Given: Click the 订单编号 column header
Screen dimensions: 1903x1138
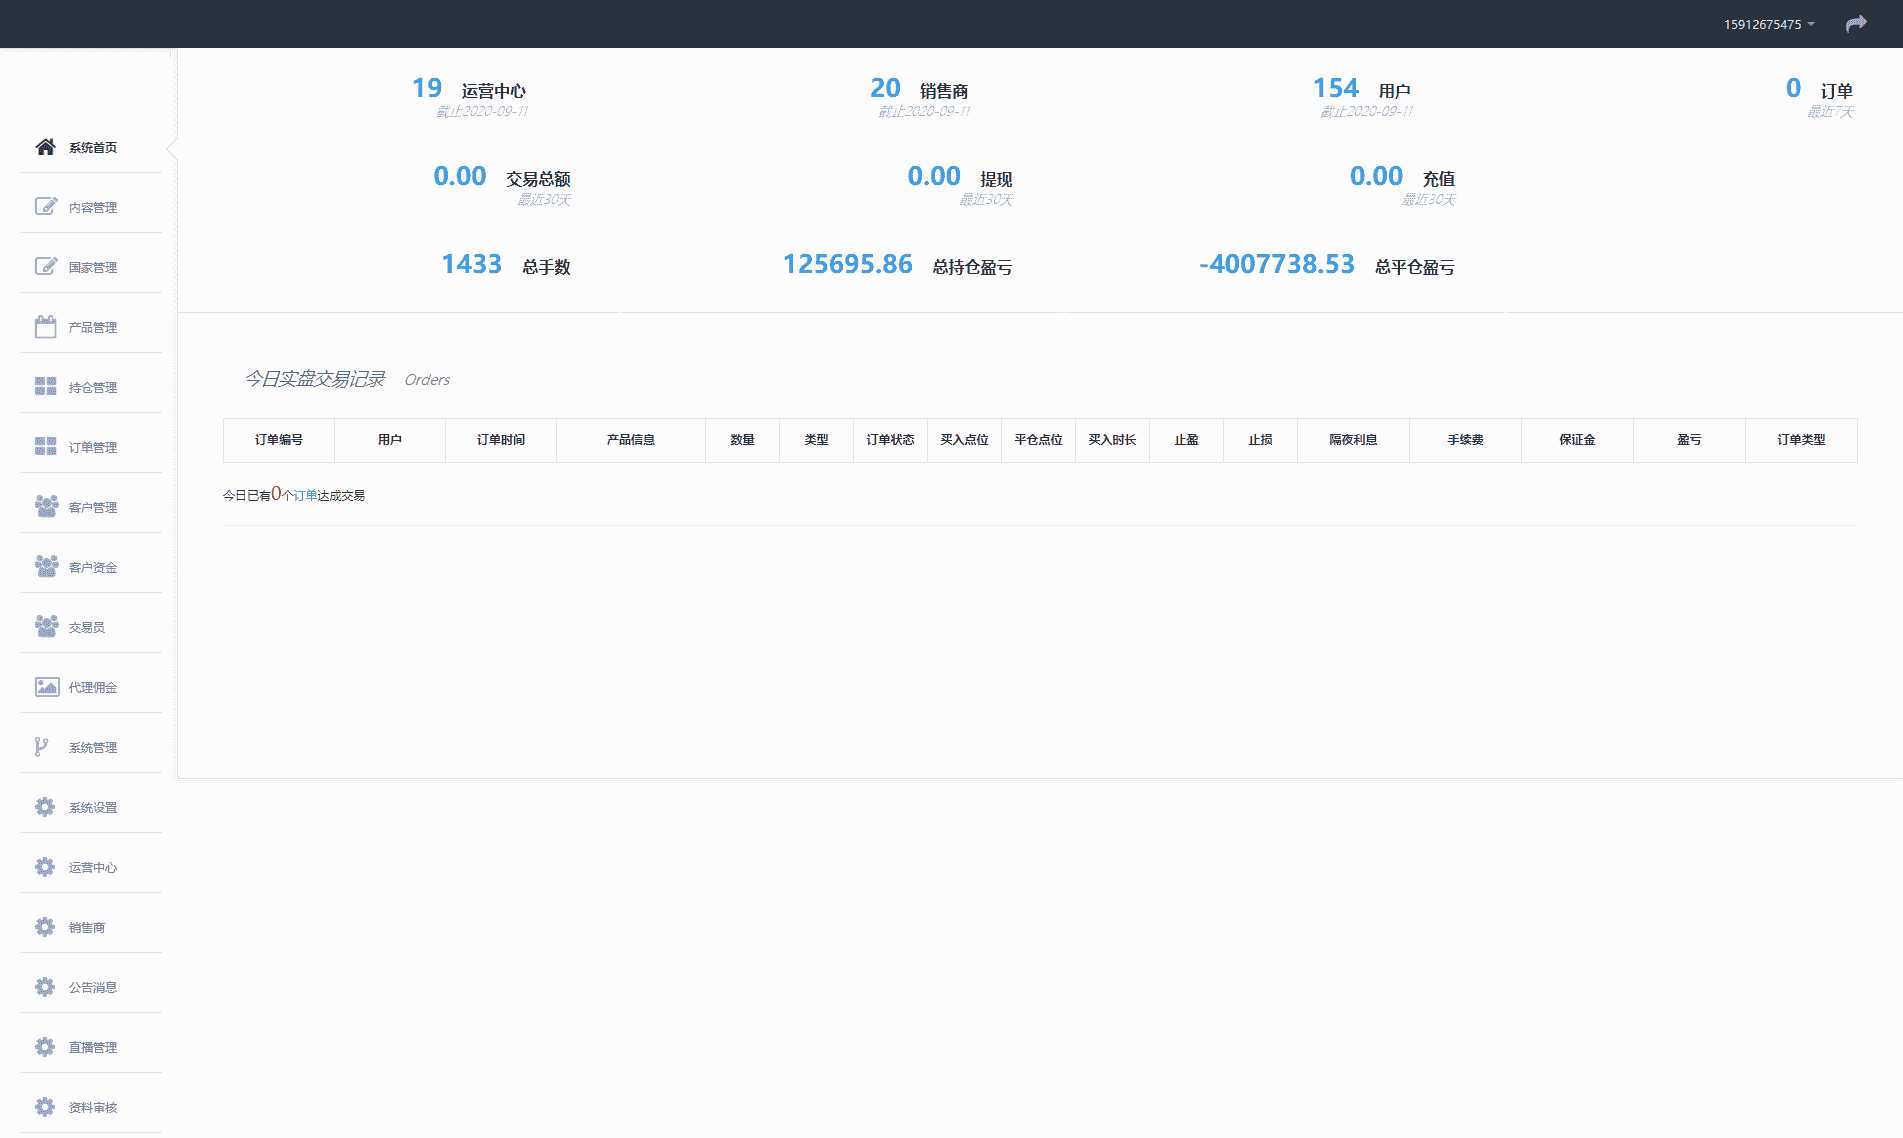Looking at the screenshot, I should 278,440.
